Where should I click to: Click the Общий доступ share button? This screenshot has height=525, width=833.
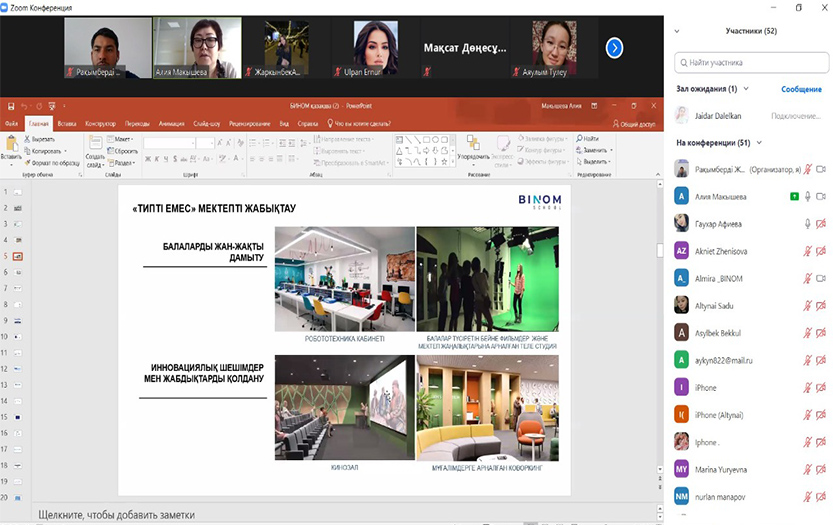click(x=633, y=123)
